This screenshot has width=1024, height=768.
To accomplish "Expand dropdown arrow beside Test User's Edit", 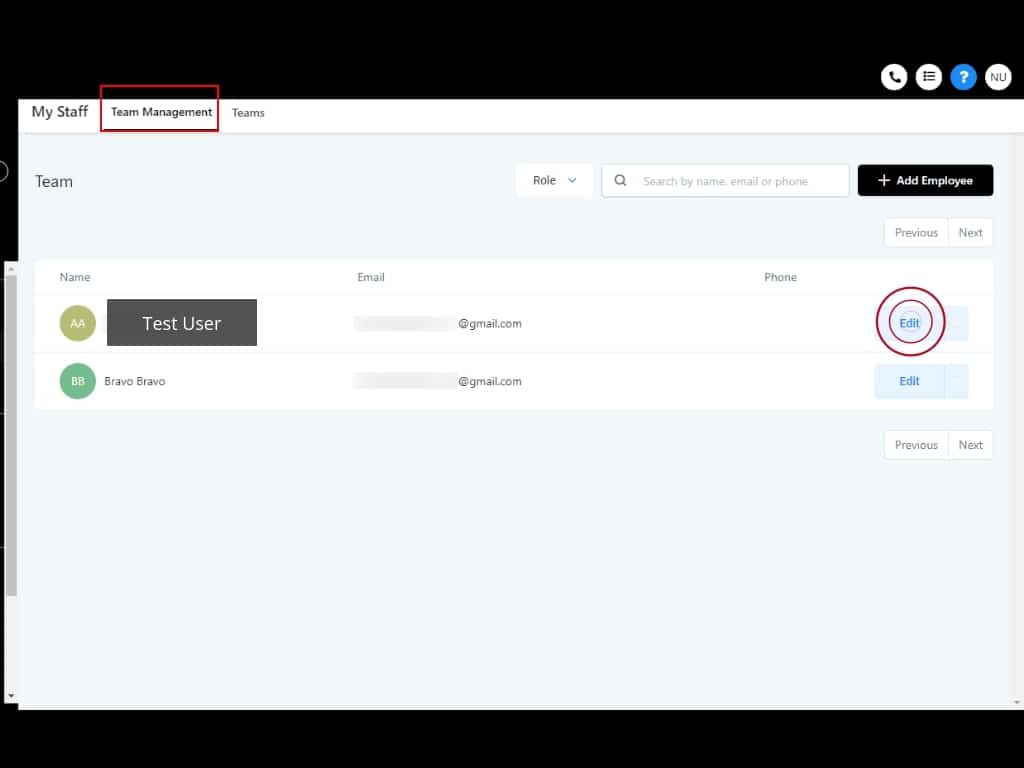I will click(x=957, y=323).
